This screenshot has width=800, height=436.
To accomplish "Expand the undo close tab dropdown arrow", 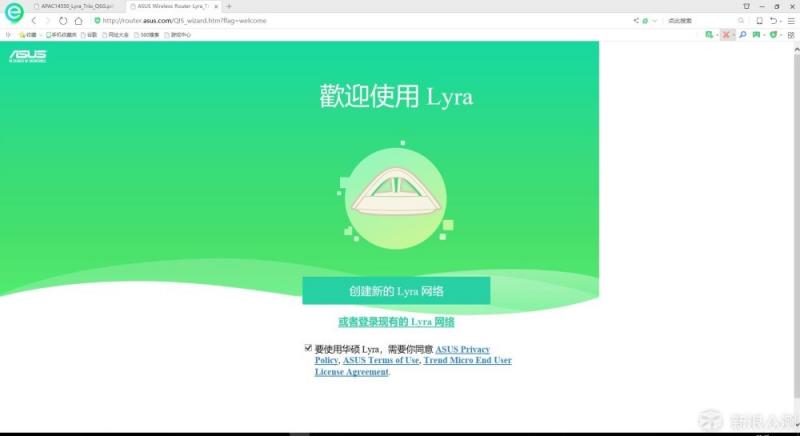I will (x=780, y=21).
